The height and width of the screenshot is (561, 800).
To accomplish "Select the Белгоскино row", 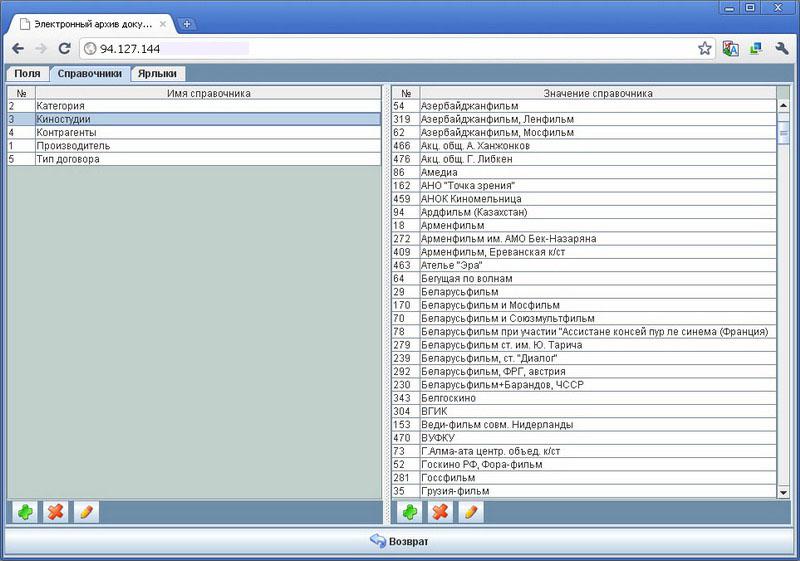I will pyautogui.click(x=584, y=397).
